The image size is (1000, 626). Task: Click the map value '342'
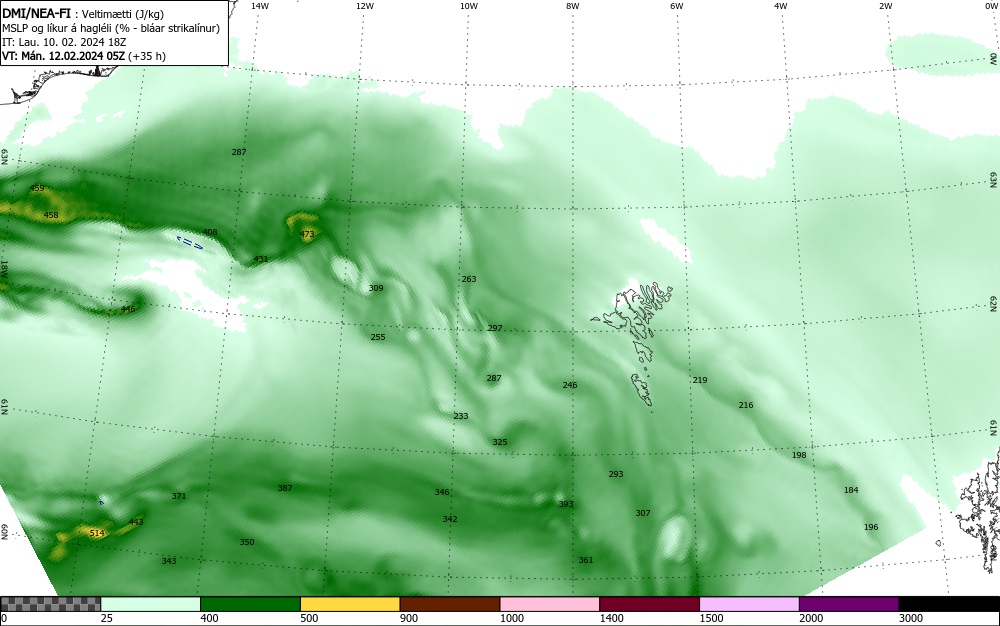(450, 520)
